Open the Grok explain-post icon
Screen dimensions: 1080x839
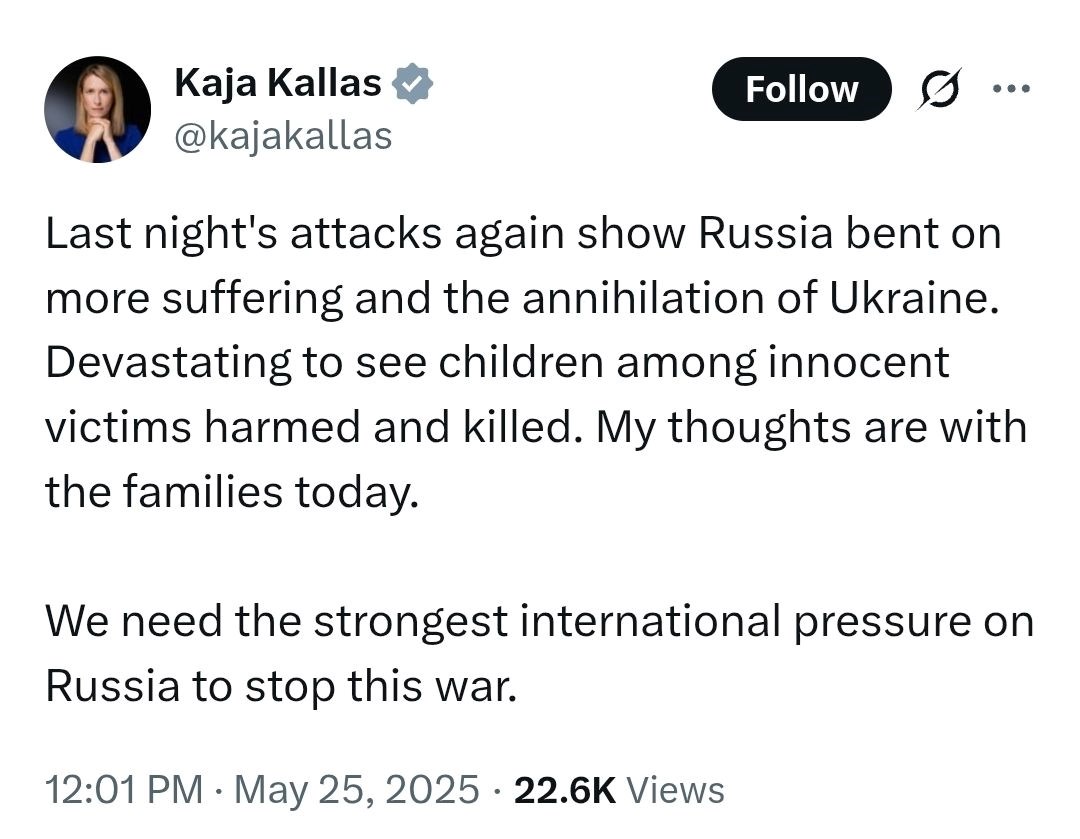click(x=938, y=89)
